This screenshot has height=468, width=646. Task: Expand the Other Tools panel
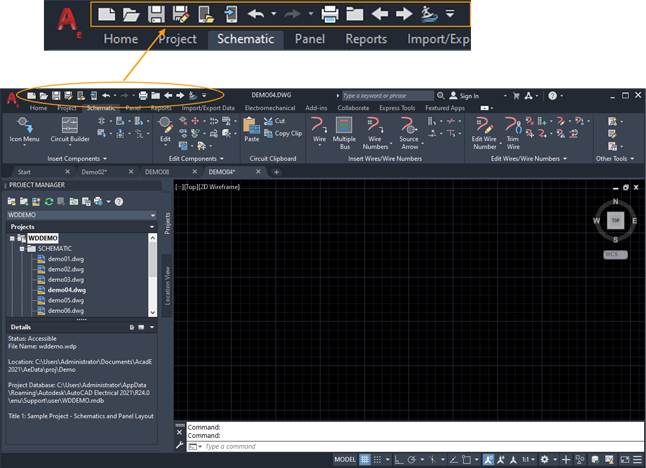pyautogui.click(x=615, y=159)
